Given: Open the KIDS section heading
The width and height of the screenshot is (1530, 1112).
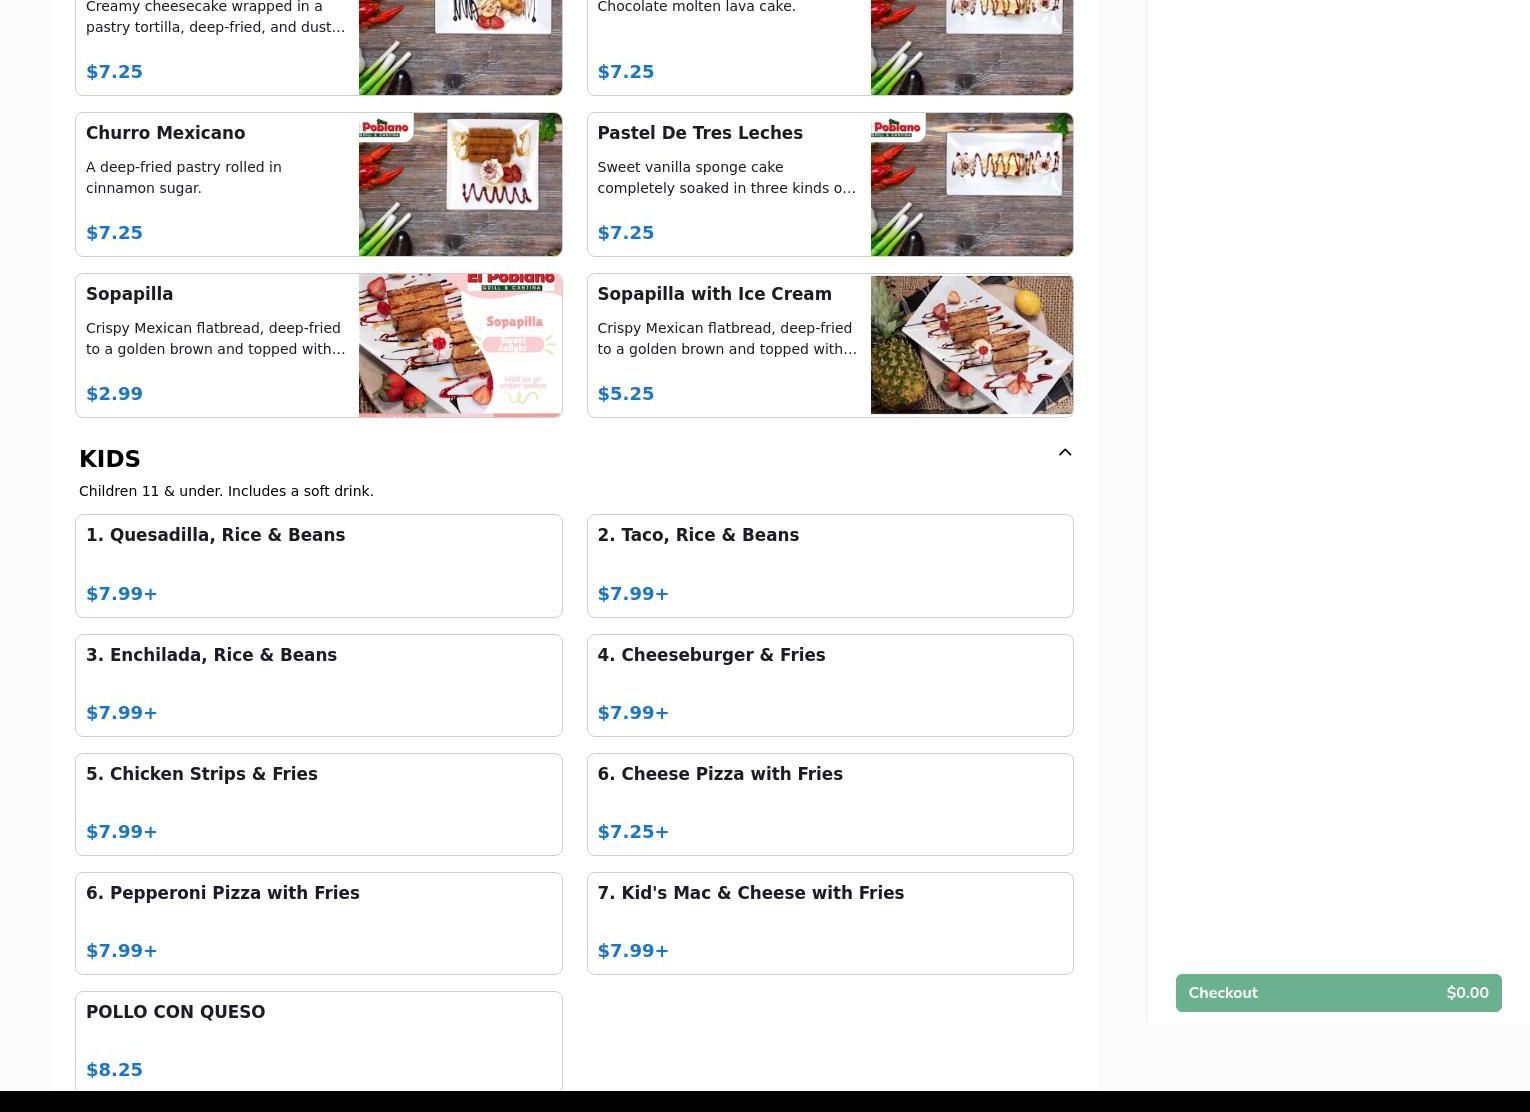Looking at the screenshot, I should (110, 459).
